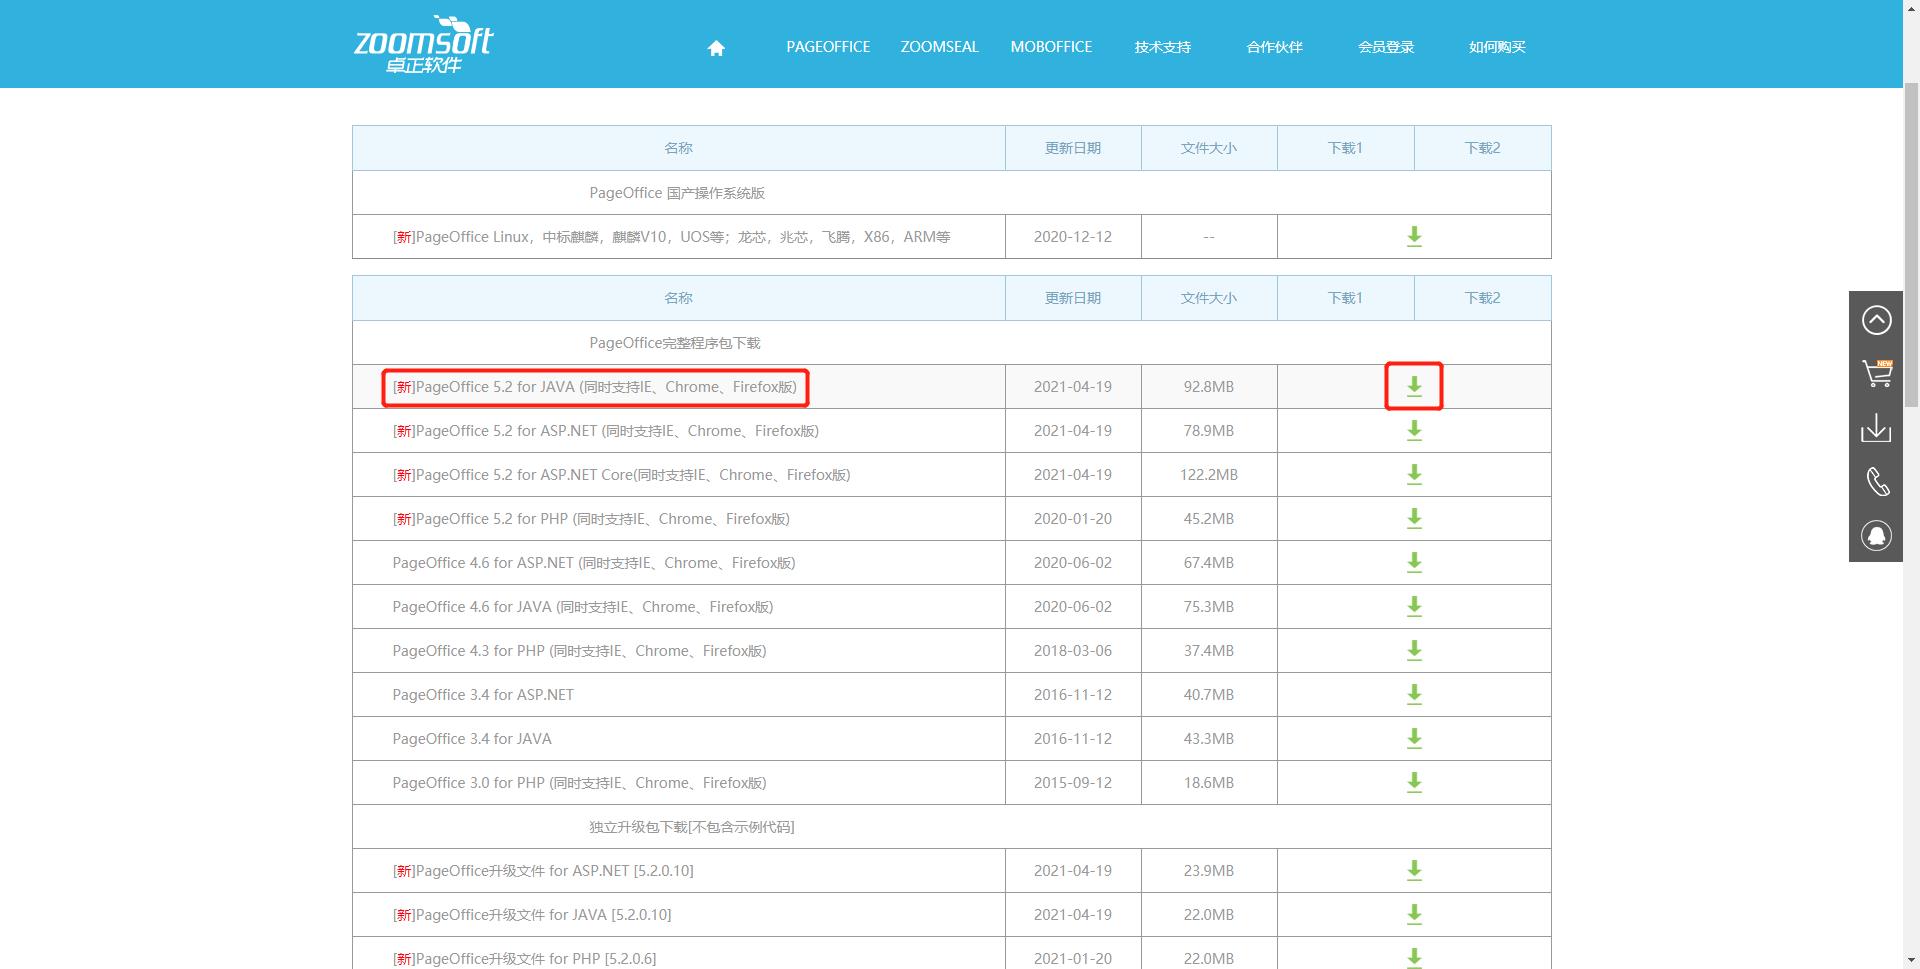The width and height of the screenshot is (1920, 969).
Task: Open the PAGEOFFICE menu
Action: [828, 47]
